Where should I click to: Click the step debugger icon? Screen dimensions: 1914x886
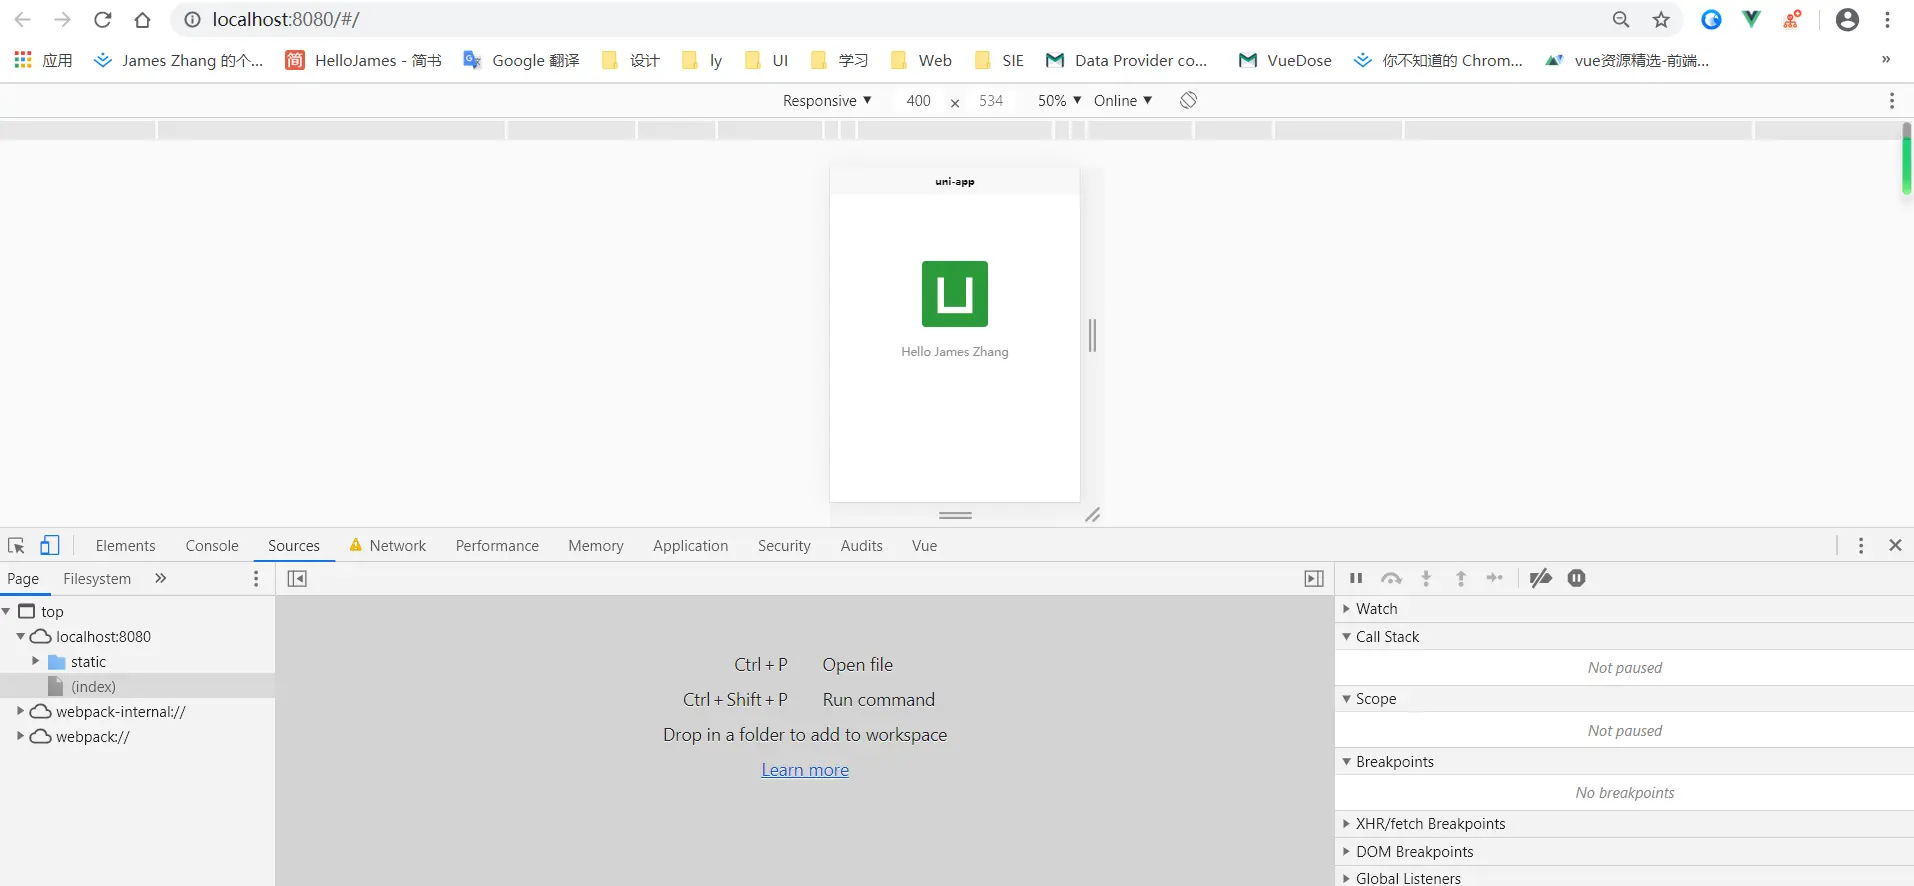[1495, 578]
